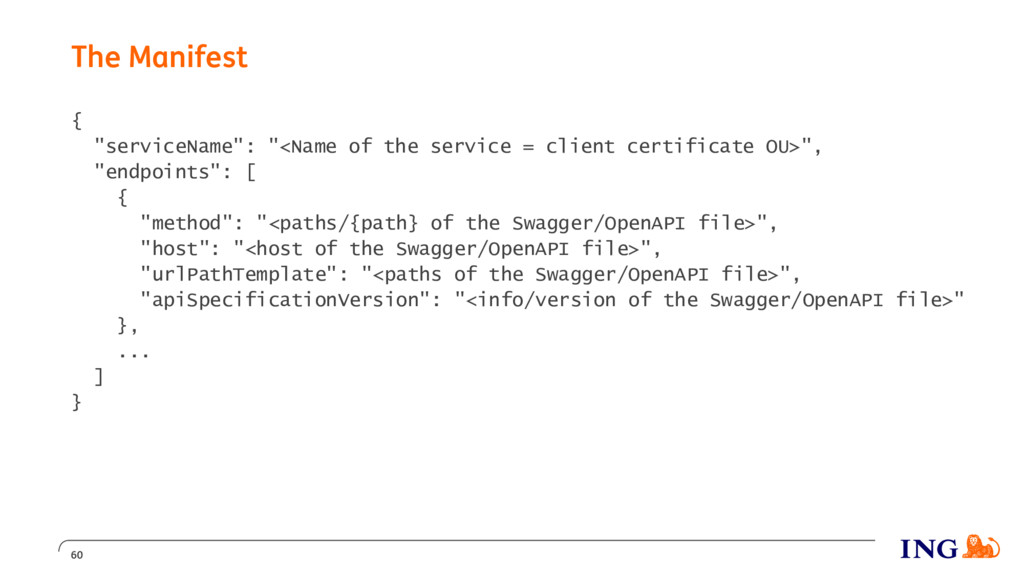The height and width of the screenshot is (576, 1024).
Task: Click the footer divider line
Action: tap(467, 541)
